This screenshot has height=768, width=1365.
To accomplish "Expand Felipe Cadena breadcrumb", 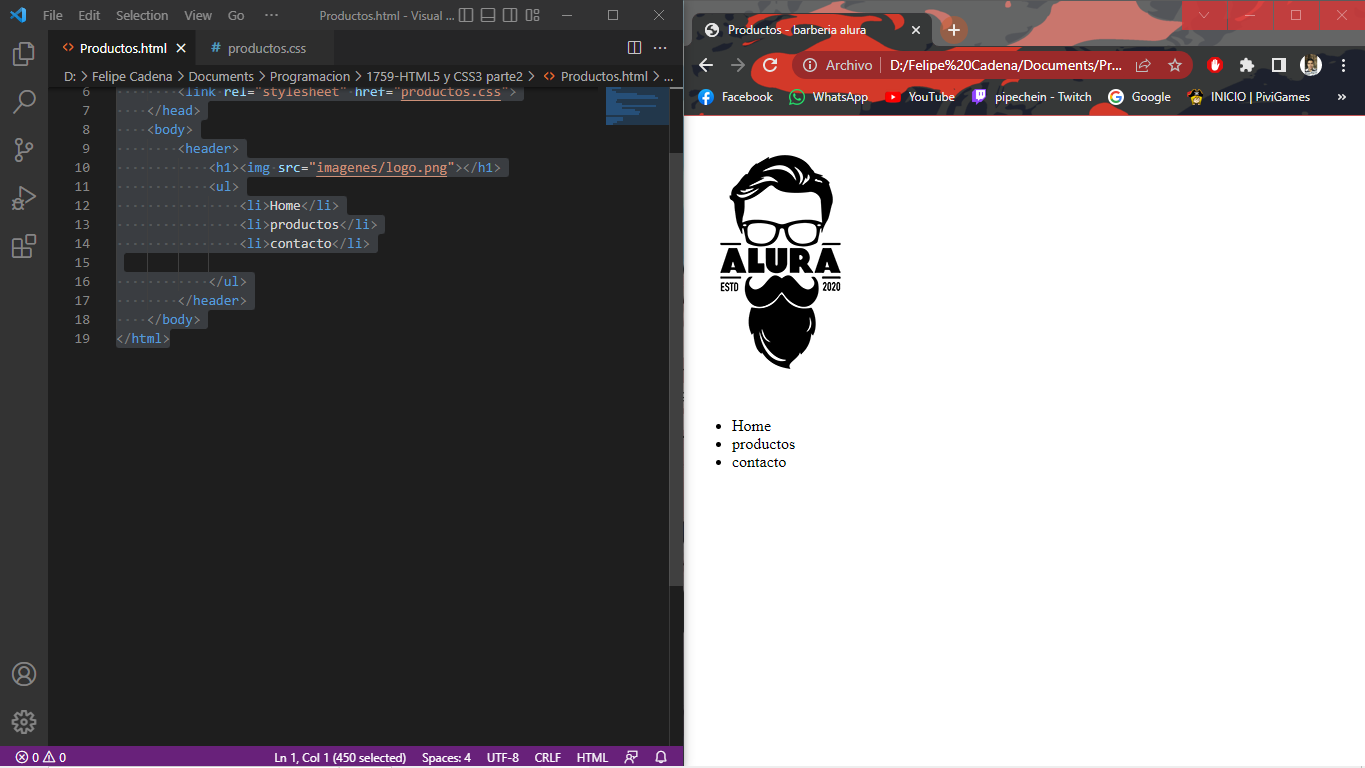I will tap(132, 76).
